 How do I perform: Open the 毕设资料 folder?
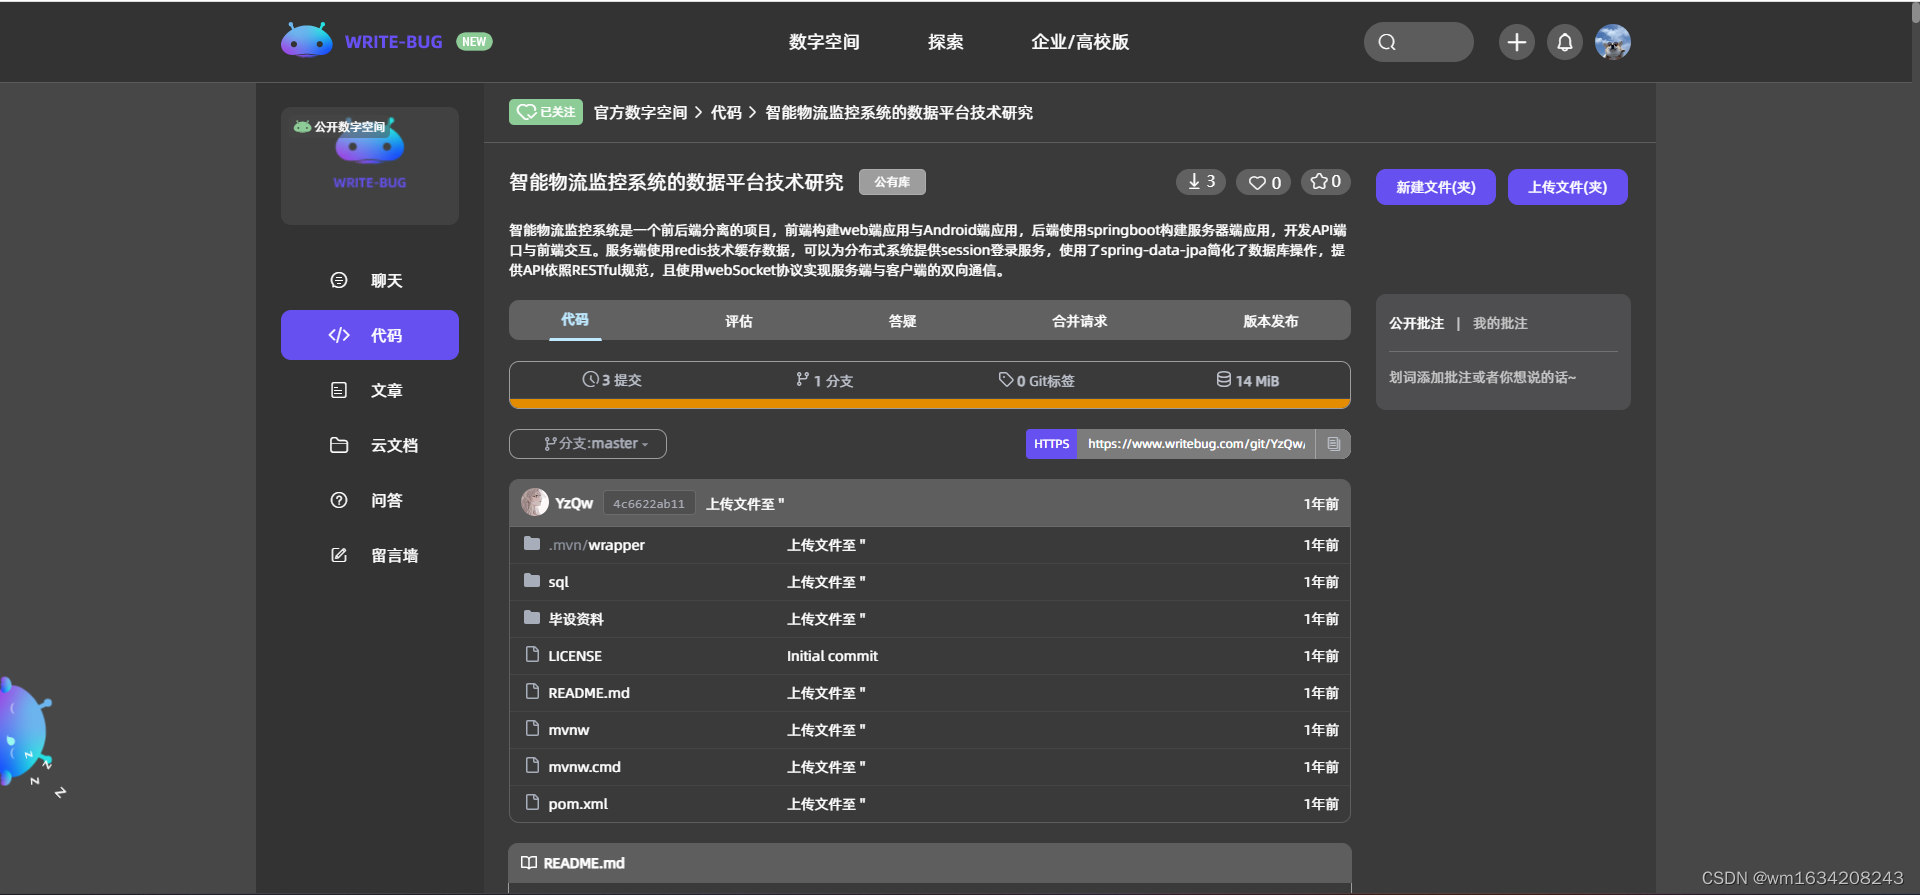click(x=576, y=619)
